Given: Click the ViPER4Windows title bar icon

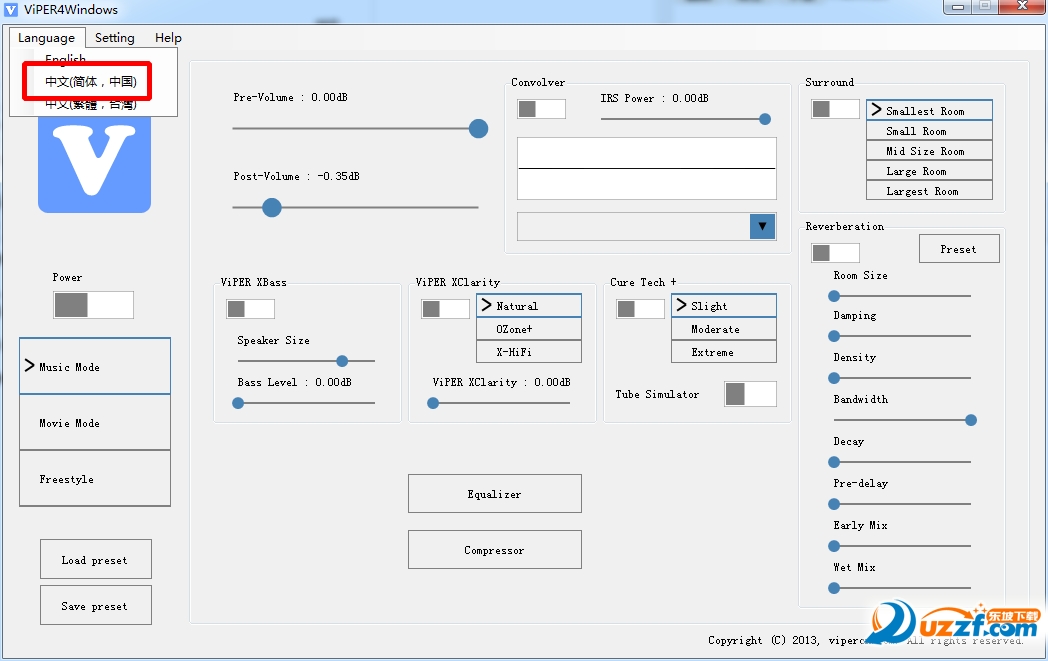Looking at the screenshot, I should point(11,10).
